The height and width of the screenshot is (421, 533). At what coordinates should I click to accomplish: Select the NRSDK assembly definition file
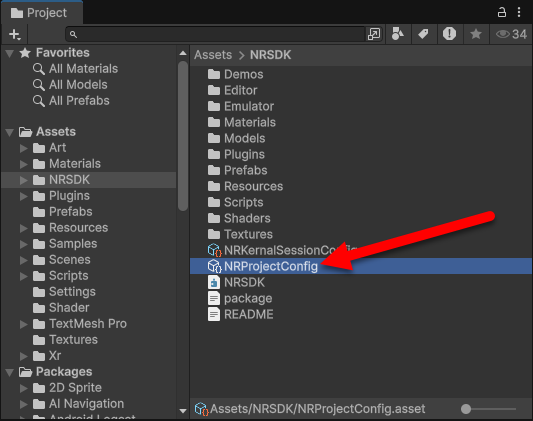236,282
